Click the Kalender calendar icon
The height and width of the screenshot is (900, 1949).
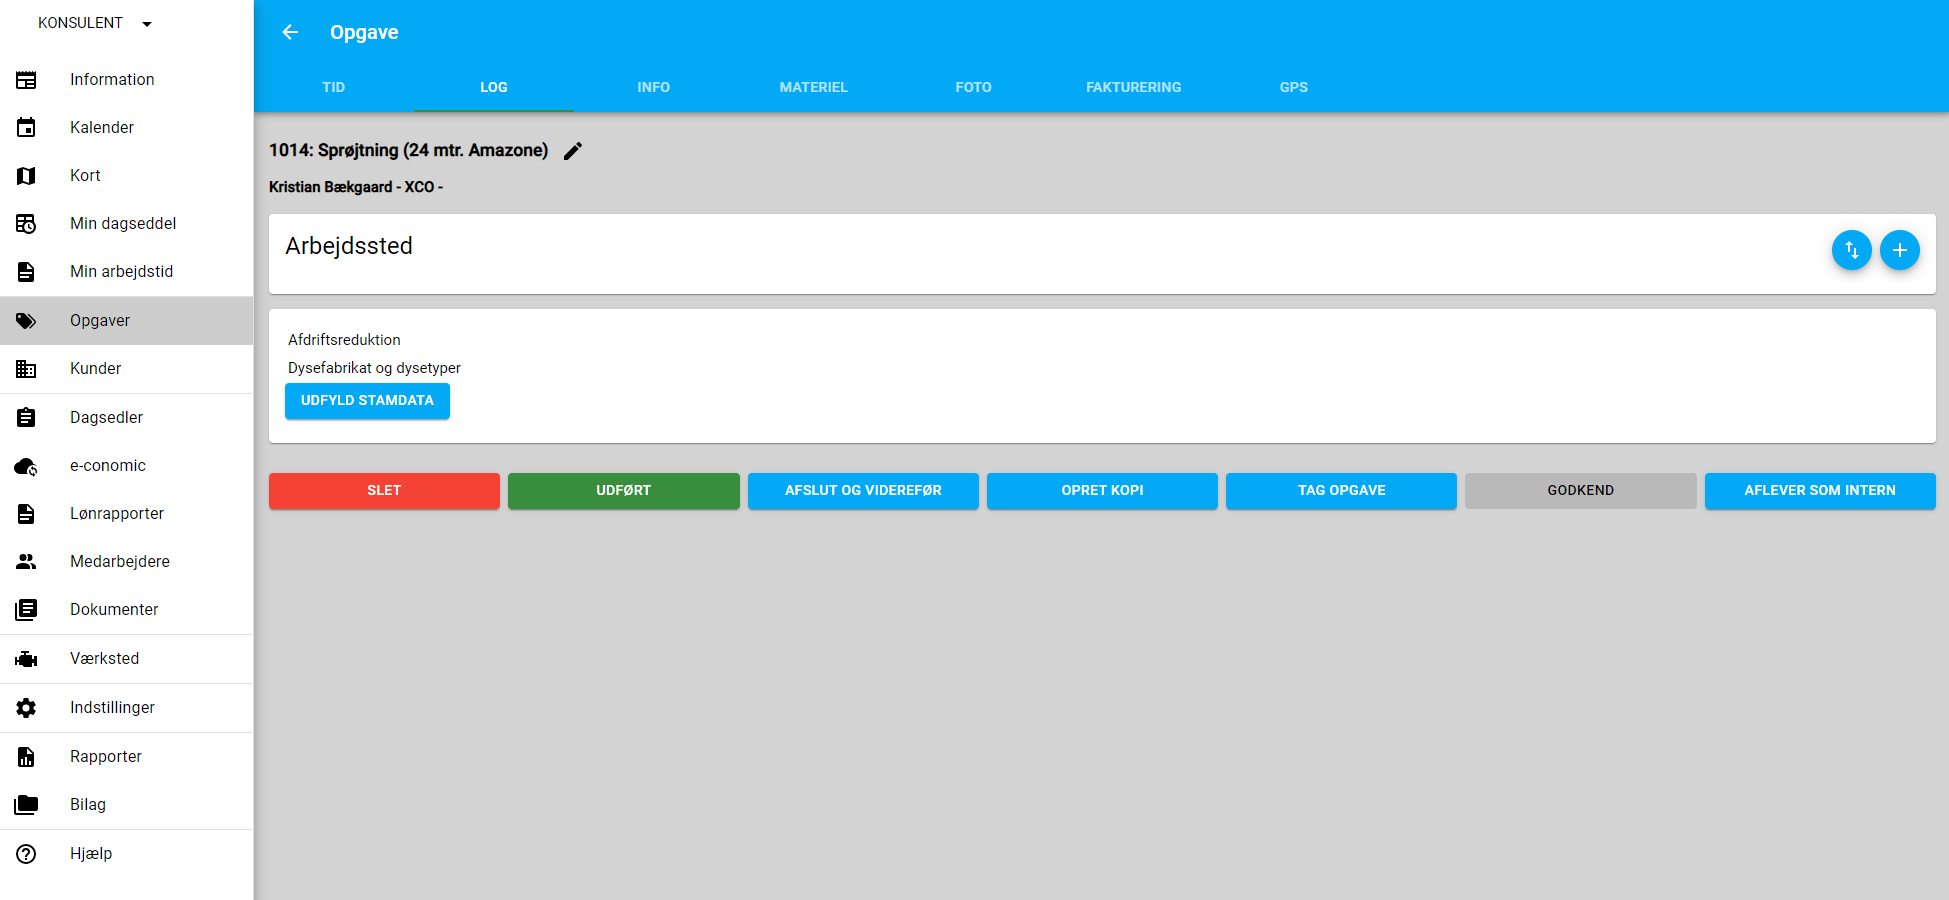click(x=26, y=128)
